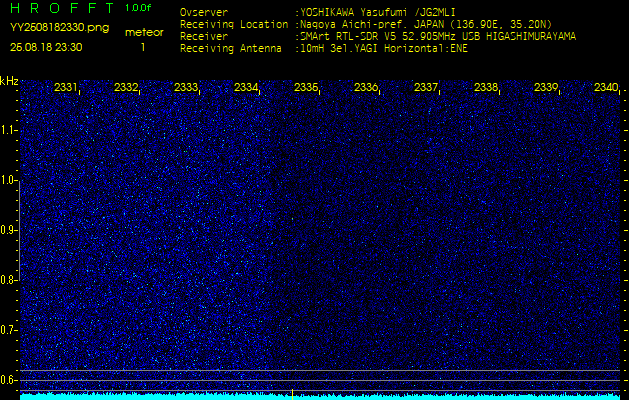This screenshot has height=400, width=629.
Task: Click the 0.6 frequency axis label
Action: (8, 380)
